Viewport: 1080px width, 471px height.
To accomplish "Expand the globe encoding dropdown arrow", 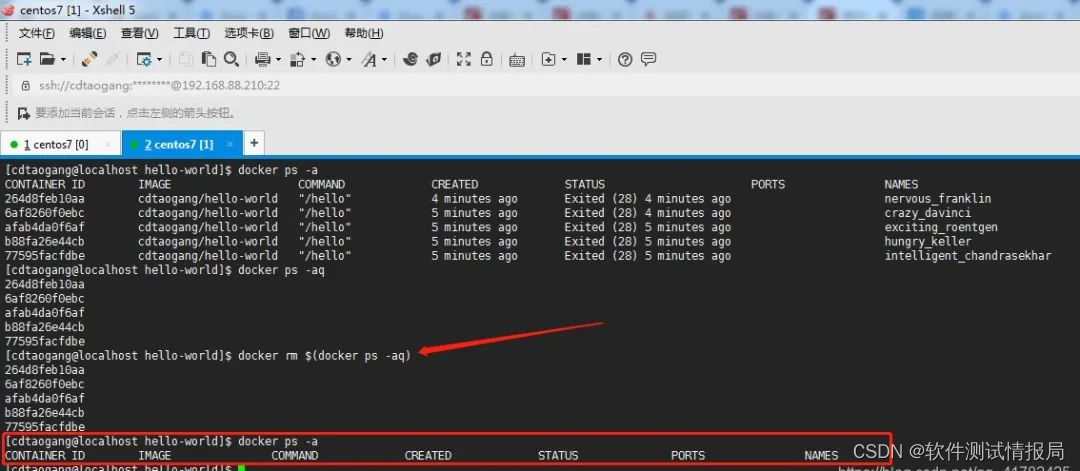I will pos(349,60).
